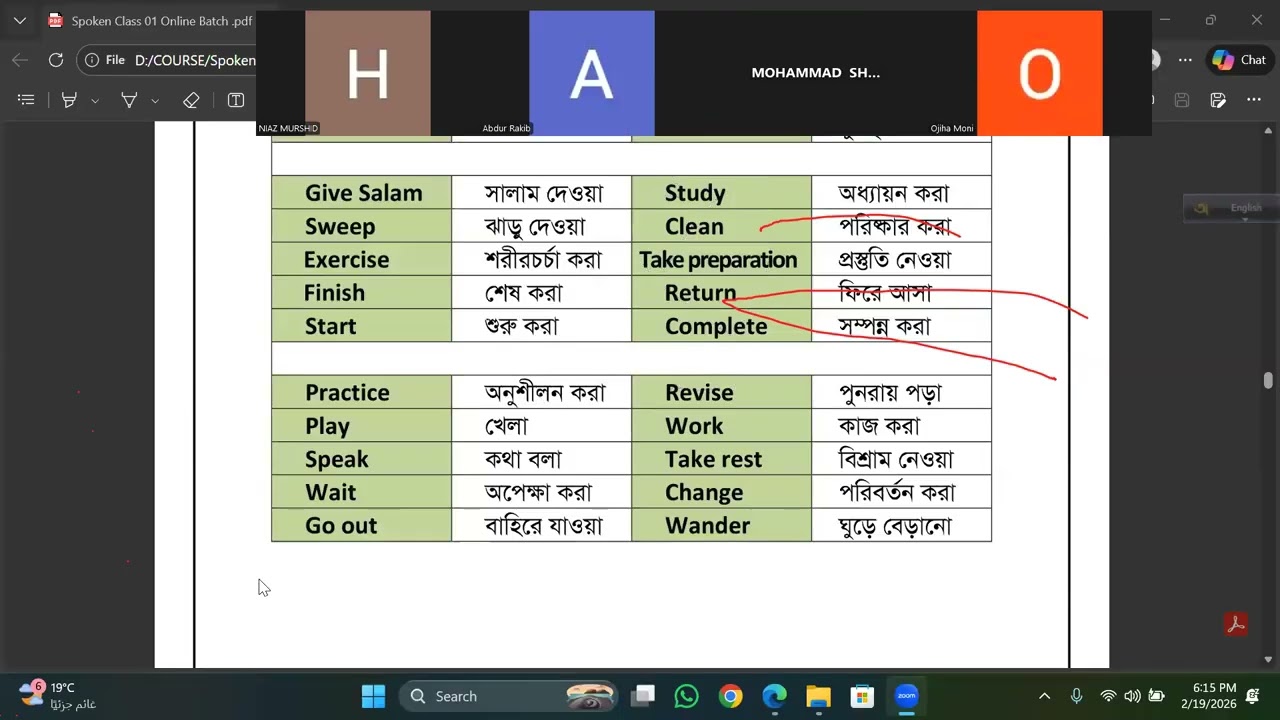Open Wi-Fi network settings

(x=1108, y=696)
